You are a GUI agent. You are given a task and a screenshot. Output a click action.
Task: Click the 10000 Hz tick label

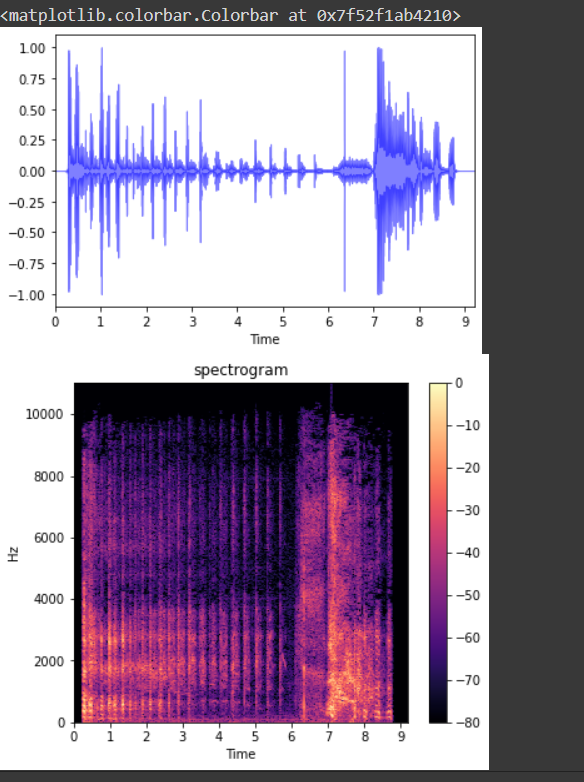point(44,414)
